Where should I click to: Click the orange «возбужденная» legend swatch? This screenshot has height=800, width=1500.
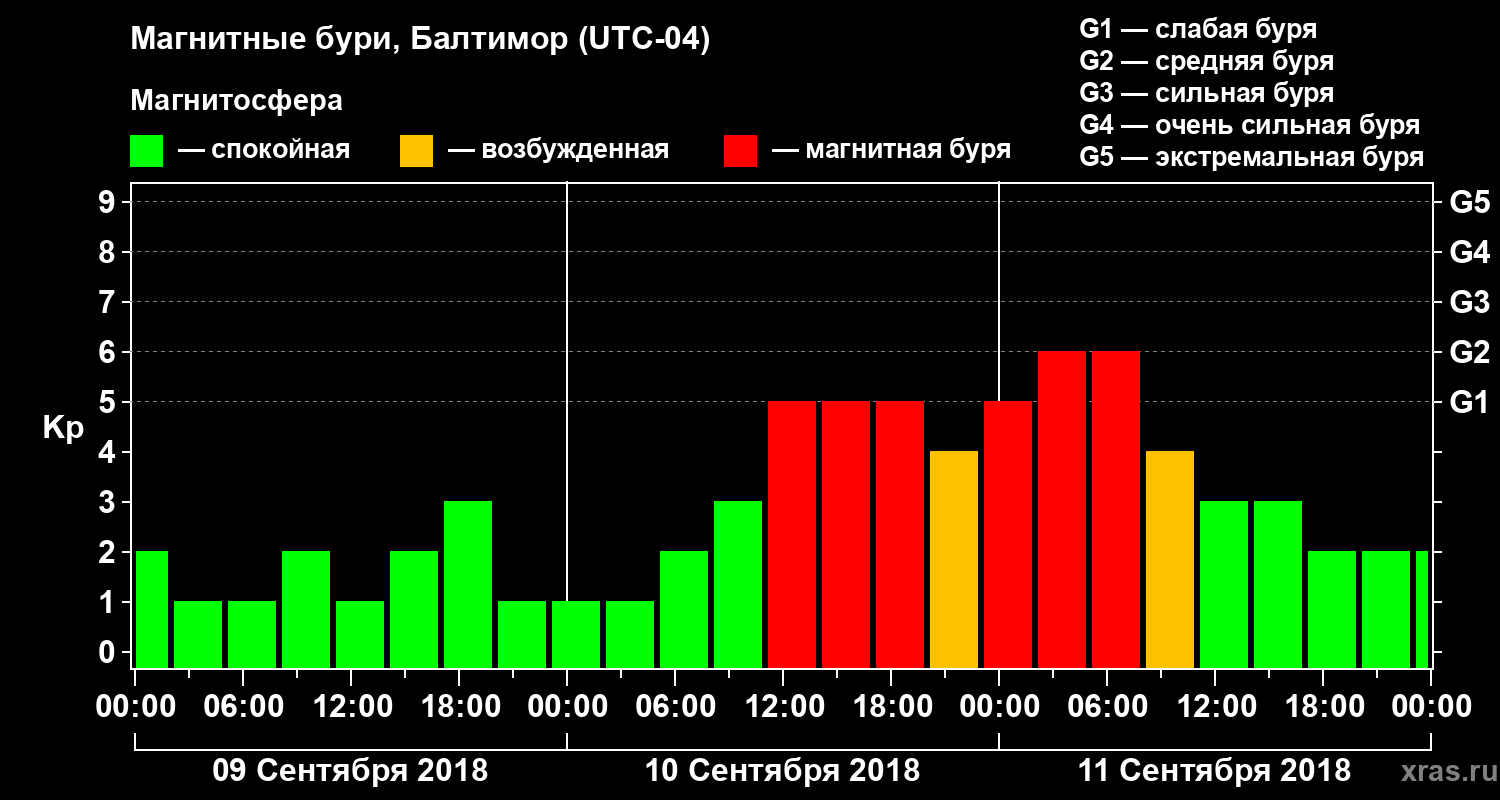[x=416, y=151]
